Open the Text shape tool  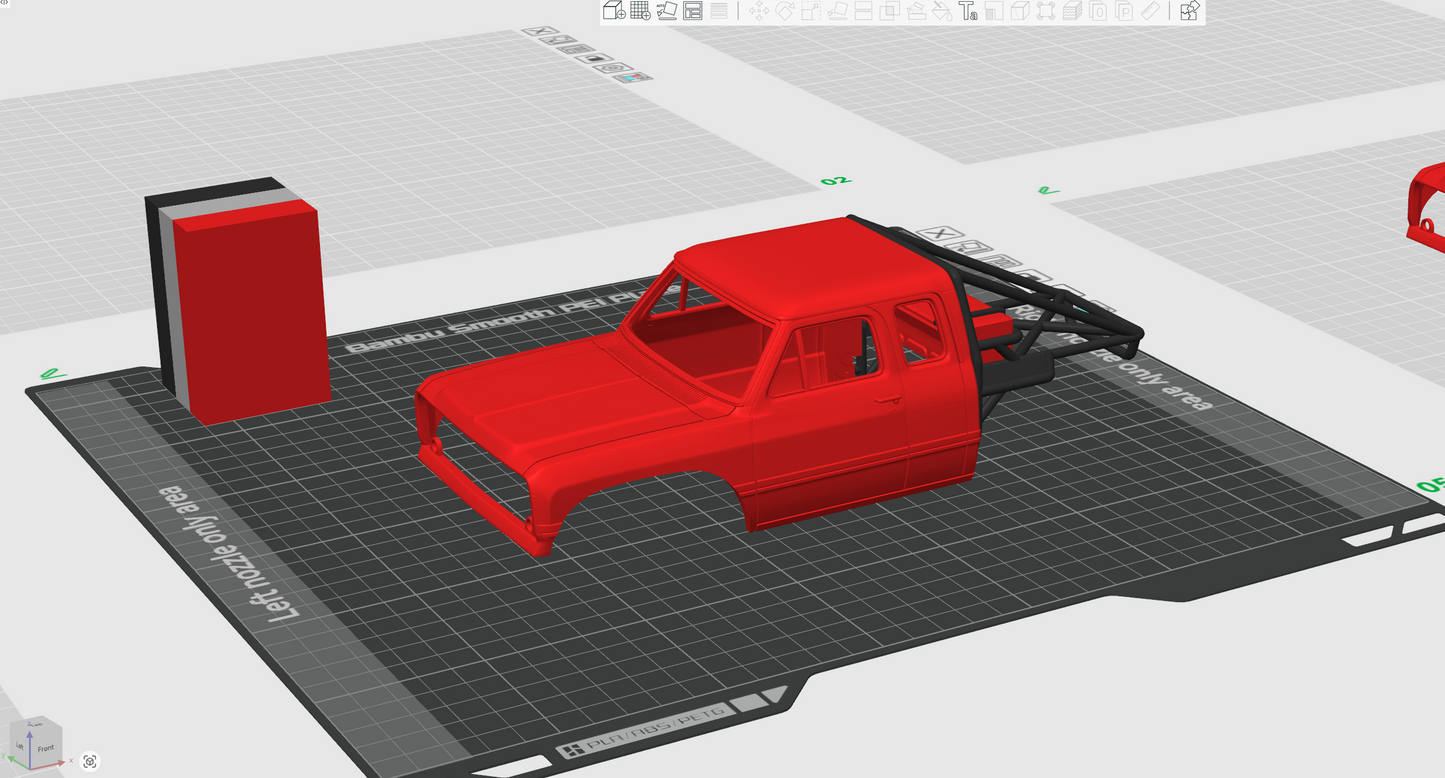(967, 11)
